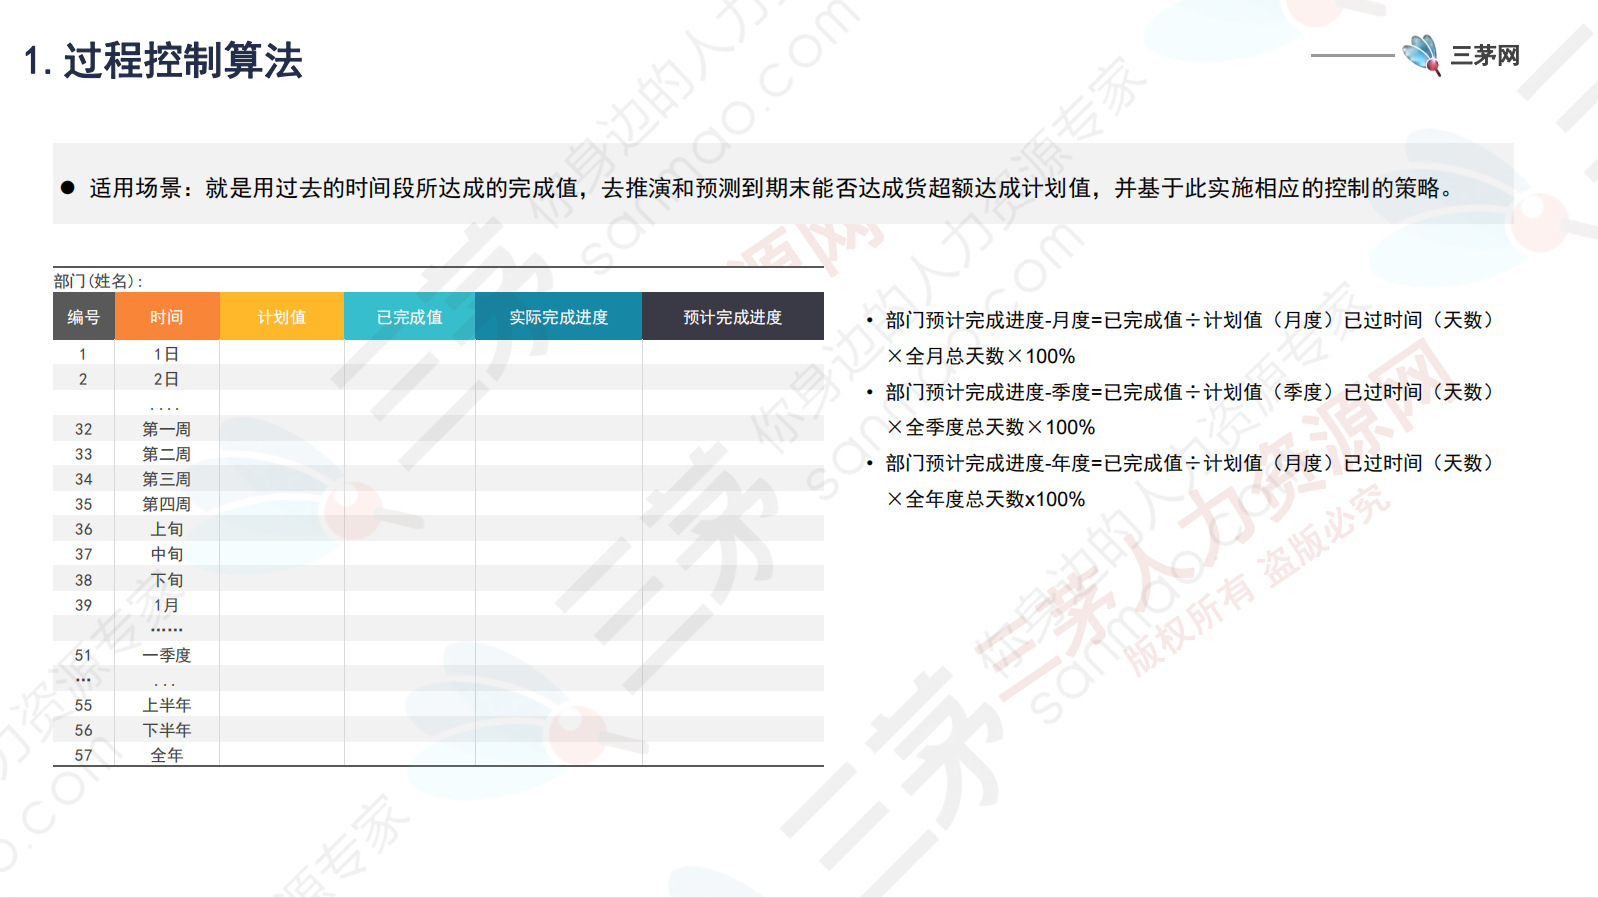Click the 上旬 time cell
Image resolution: width=1598 pixels, height=898 pixels.
(x=166, y=529)
